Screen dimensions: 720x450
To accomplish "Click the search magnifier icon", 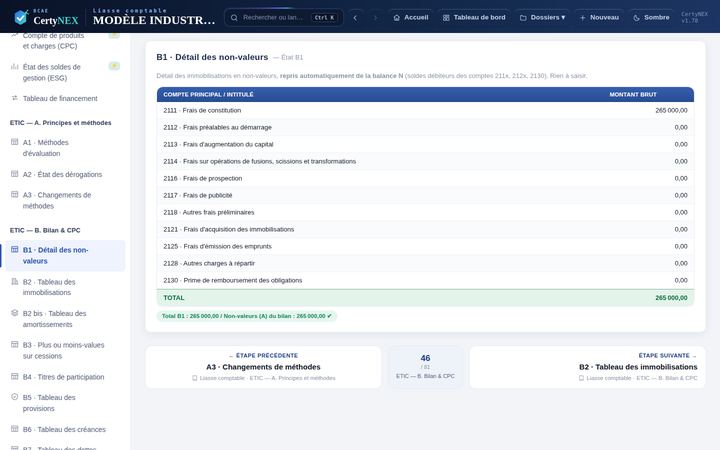I will pyautogui.click(x=234, y=17).
